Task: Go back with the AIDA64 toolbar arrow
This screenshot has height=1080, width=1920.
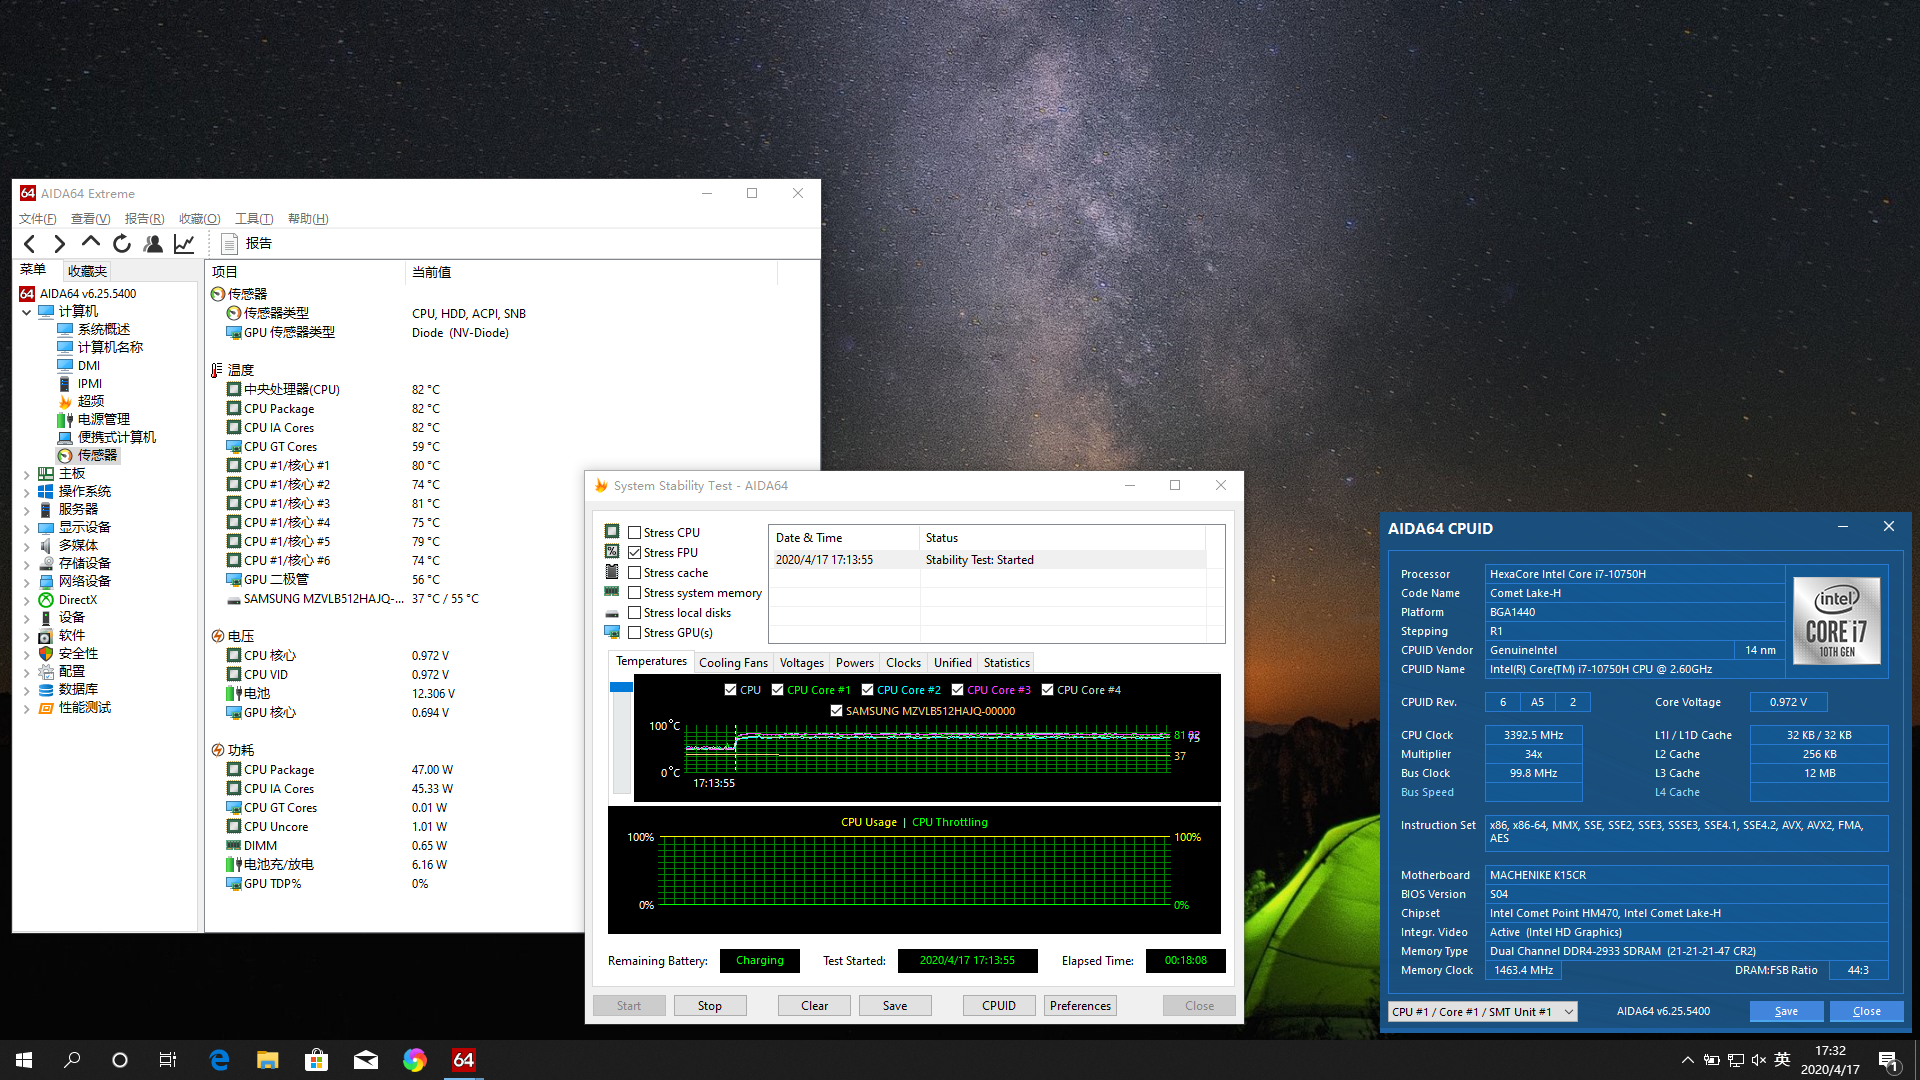Action: coord(30,243)
